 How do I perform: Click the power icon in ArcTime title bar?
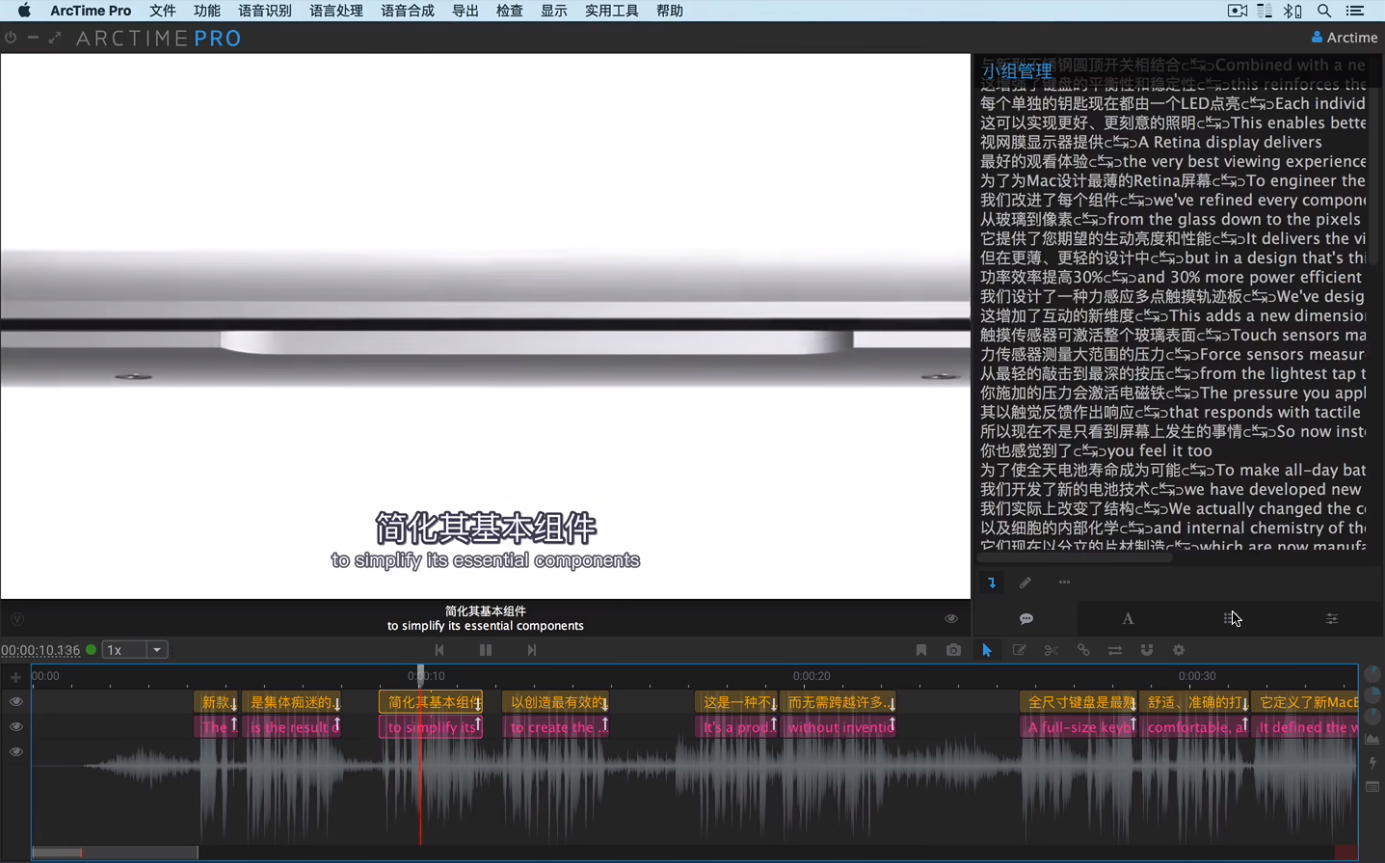click(x=11, y=38)
